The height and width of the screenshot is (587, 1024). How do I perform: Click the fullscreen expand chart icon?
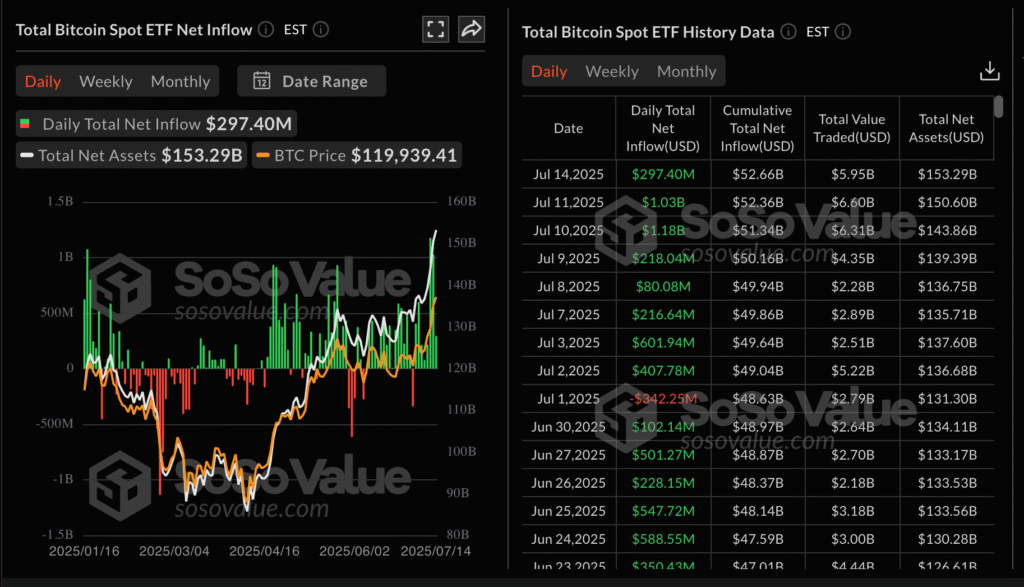(x=435, y=29)
